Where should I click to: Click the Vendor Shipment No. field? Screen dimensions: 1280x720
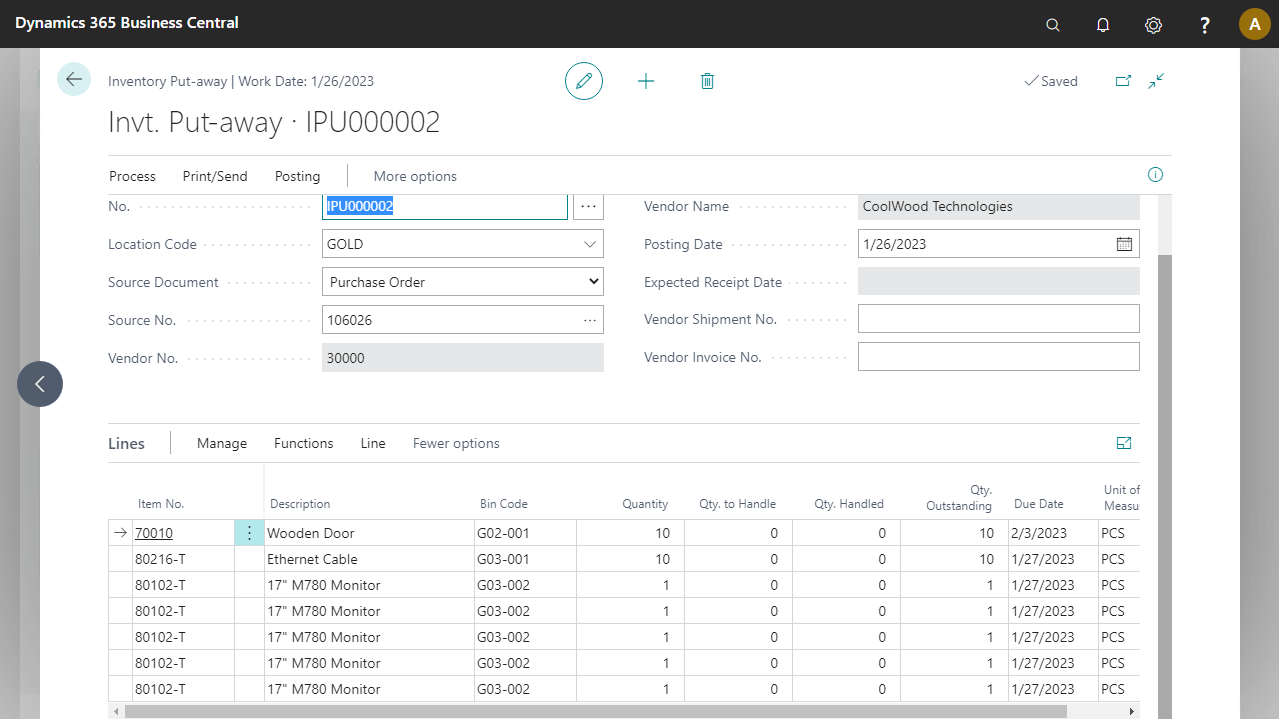999,319
